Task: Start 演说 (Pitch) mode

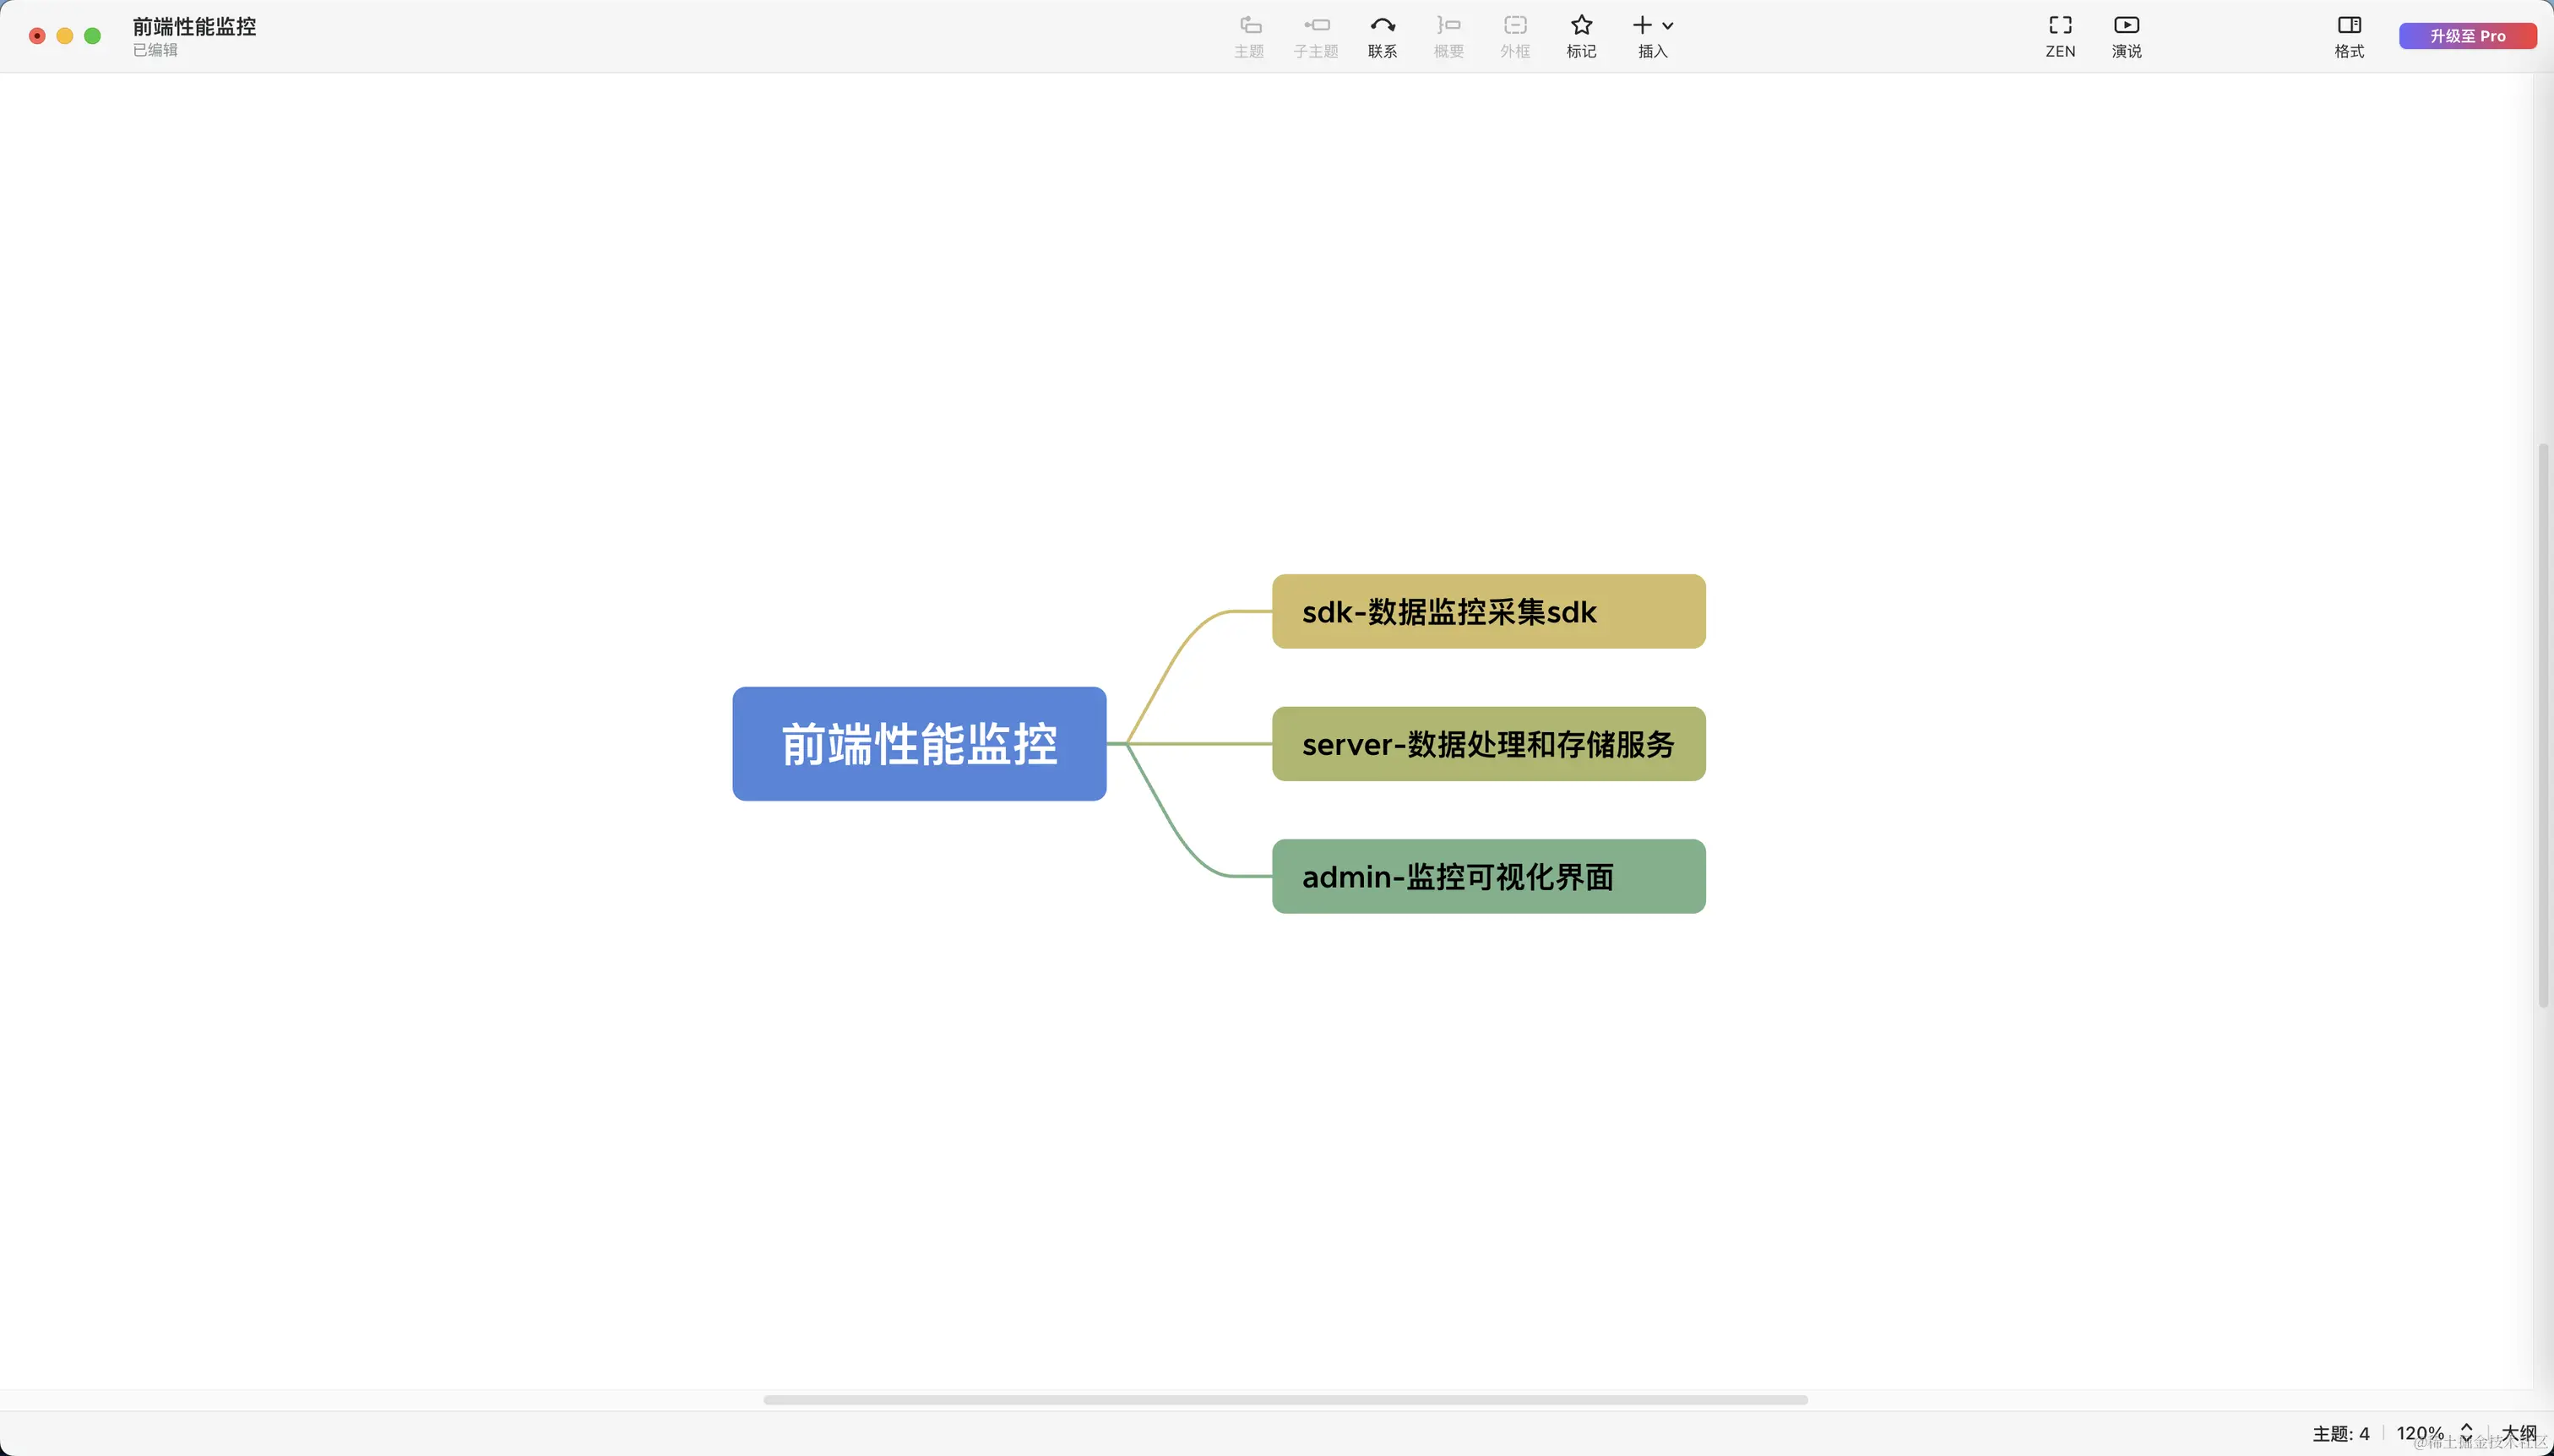Action: point(2125,35)
